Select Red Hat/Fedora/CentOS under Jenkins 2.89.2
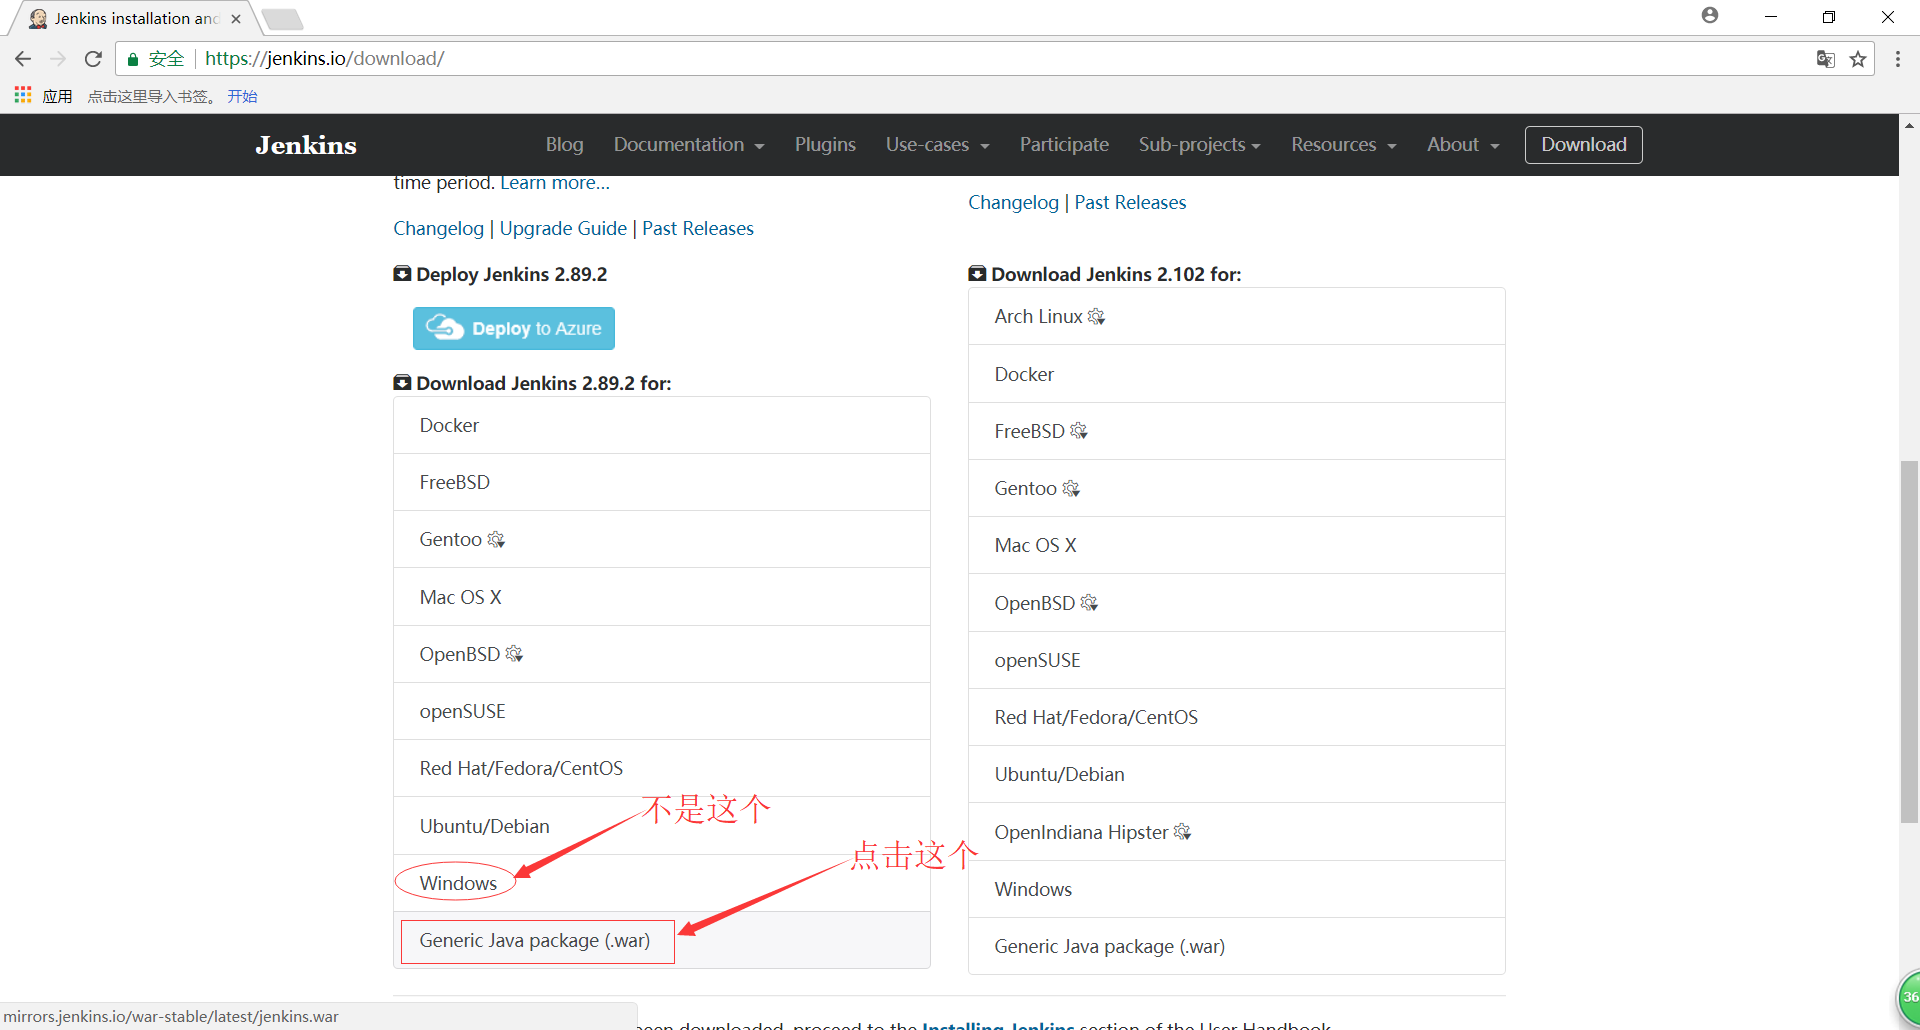This screenshot has width=1920, height=1030. [662, 768]
